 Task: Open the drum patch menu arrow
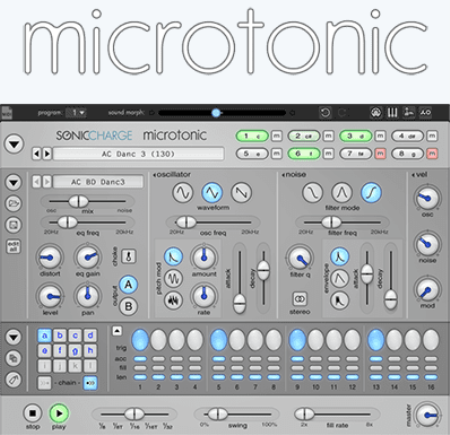coord(13,182)
